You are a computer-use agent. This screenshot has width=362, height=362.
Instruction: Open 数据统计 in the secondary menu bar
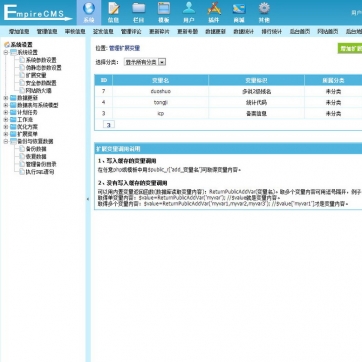click(243, 32)
